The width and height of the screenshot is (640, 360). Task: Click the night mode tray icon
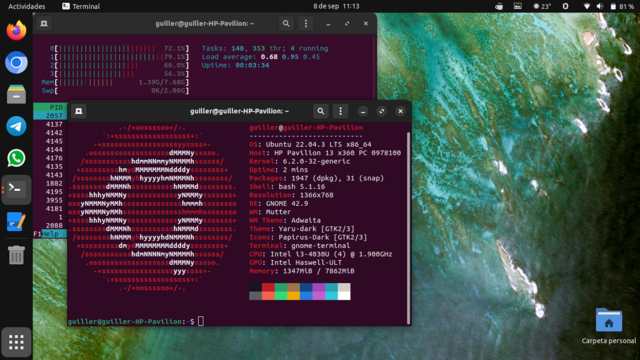(565, 6)
